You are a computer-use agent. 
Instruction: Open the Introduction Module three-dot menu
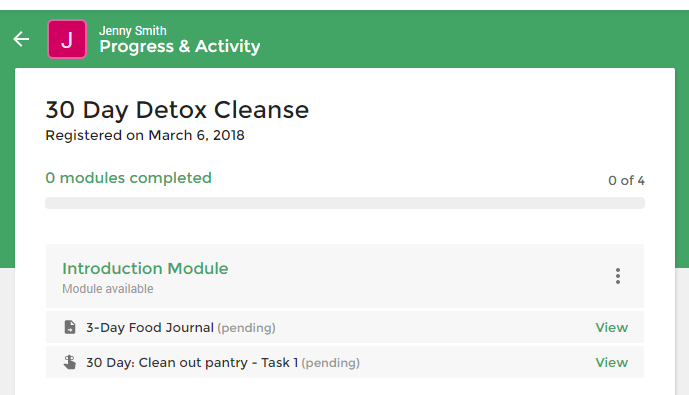click(617, 276)
